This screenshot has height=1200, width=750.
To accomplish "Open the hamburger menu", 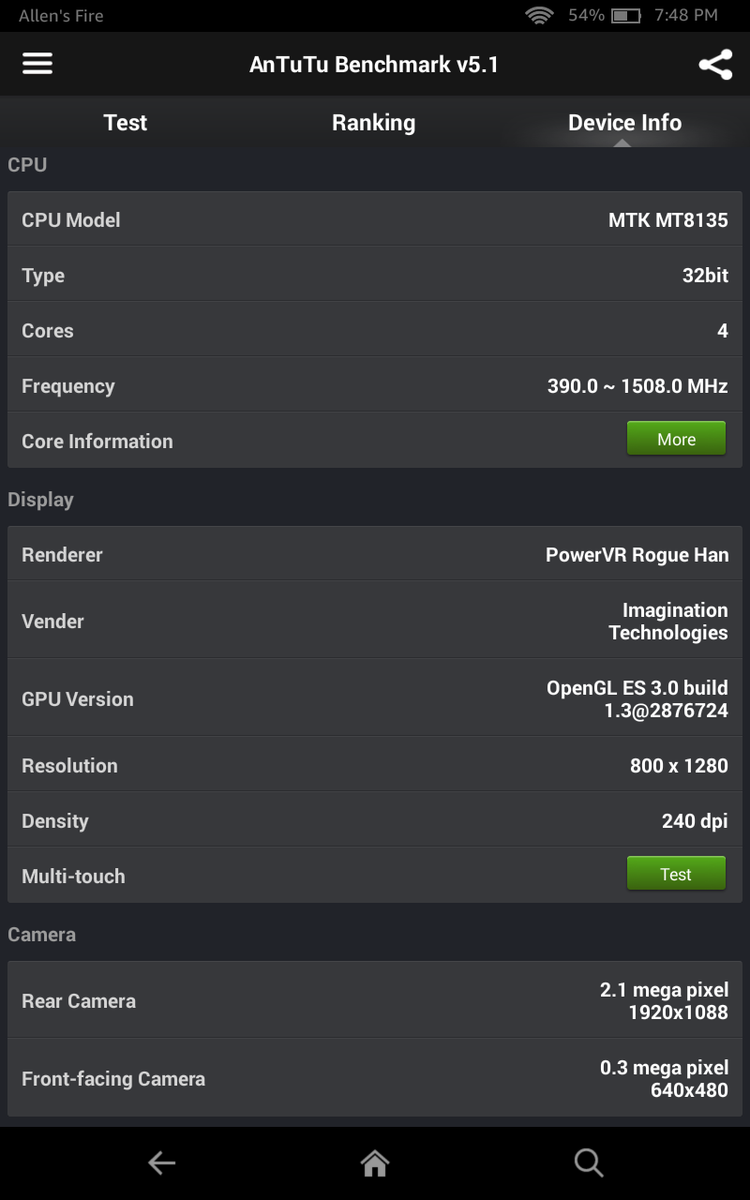I will pos(38,64).
